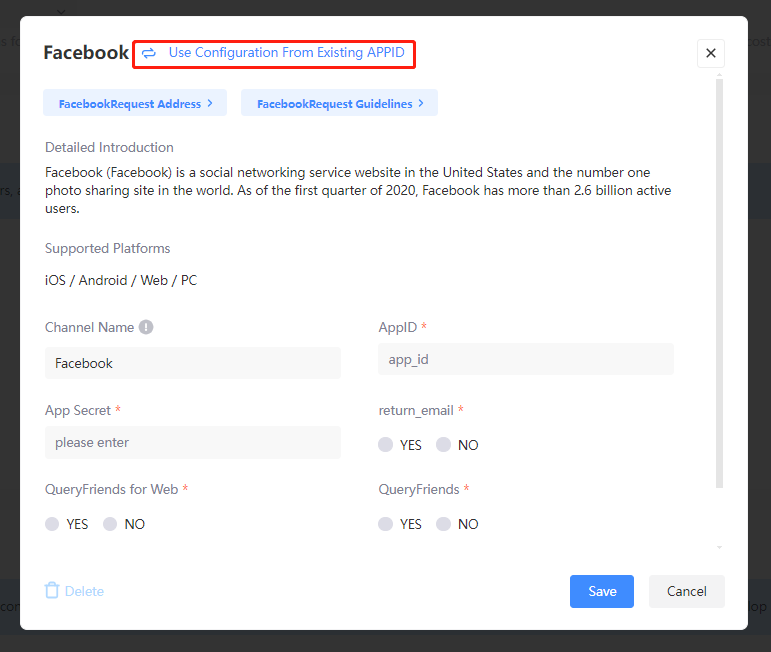The width and height of the screenshot is (771, 652).
Task: Open the FacebookRequest Address link
Action: tap(135, 103)
